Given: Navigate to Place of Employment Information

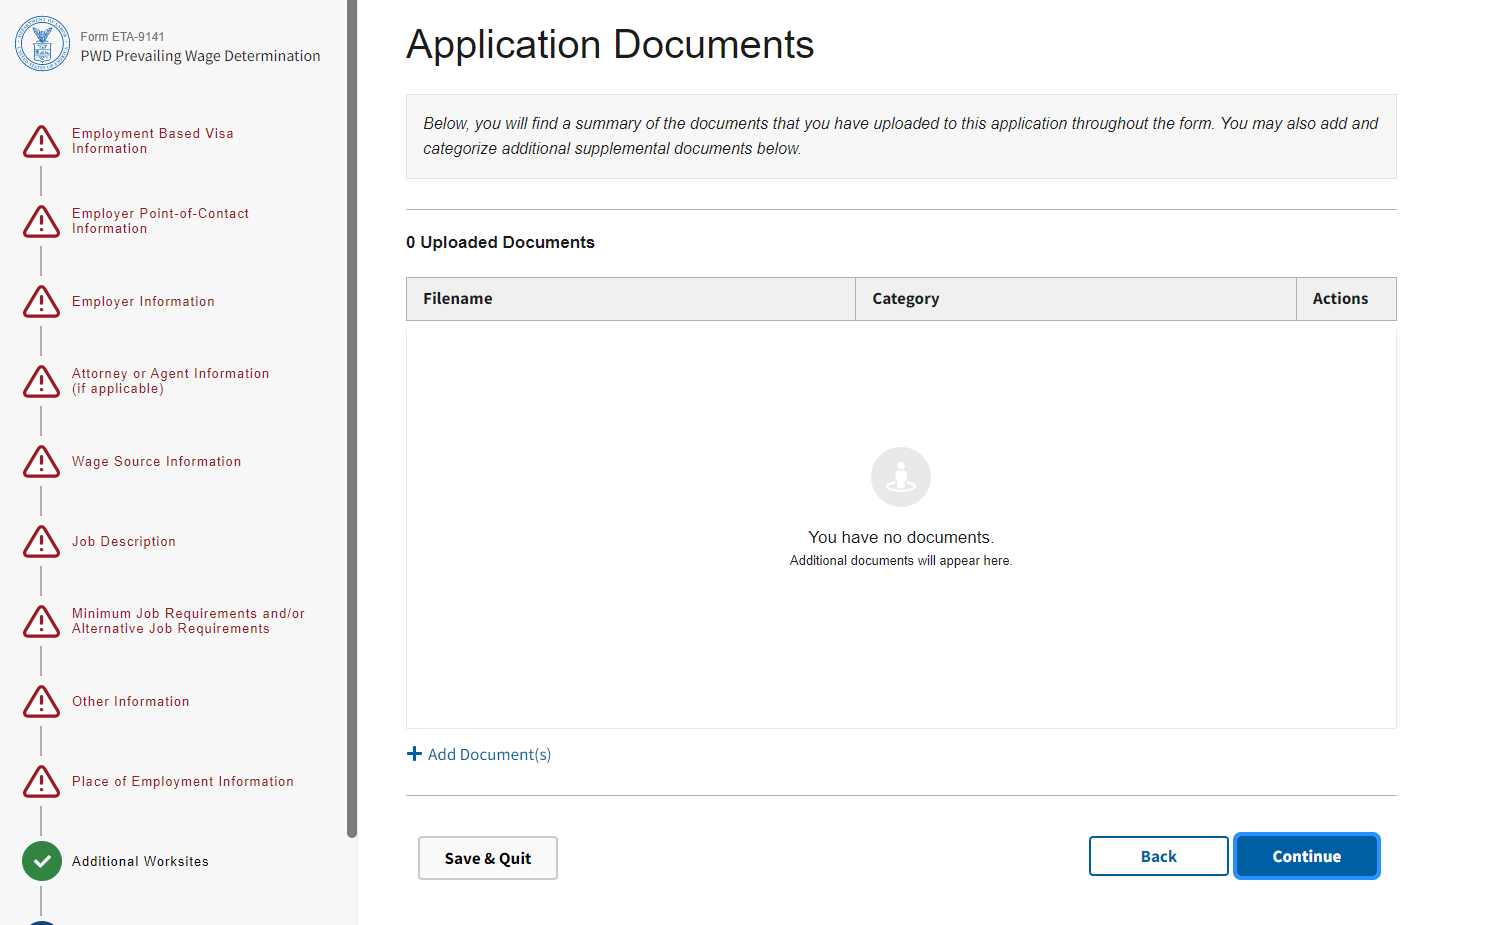Looking at the screenshot, I should click(182, 782).
